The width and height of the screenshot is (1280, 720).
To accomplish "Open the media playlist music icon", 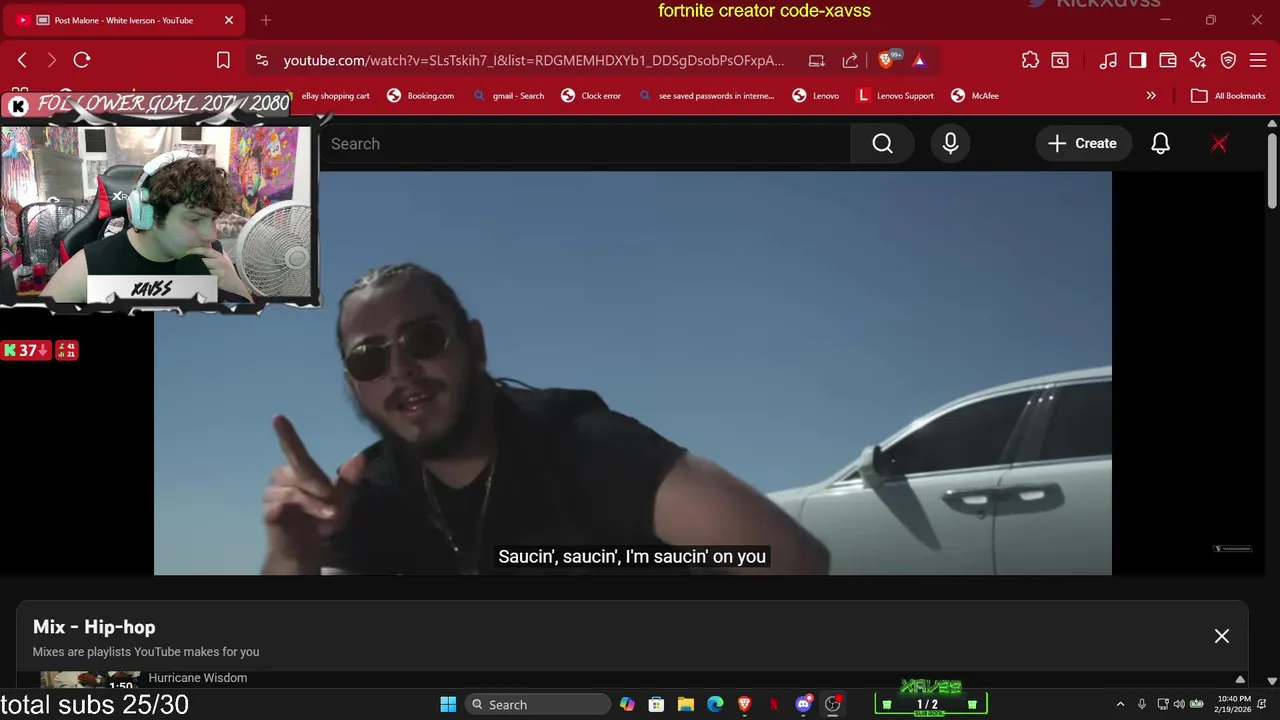I will tap(1108, 60).
